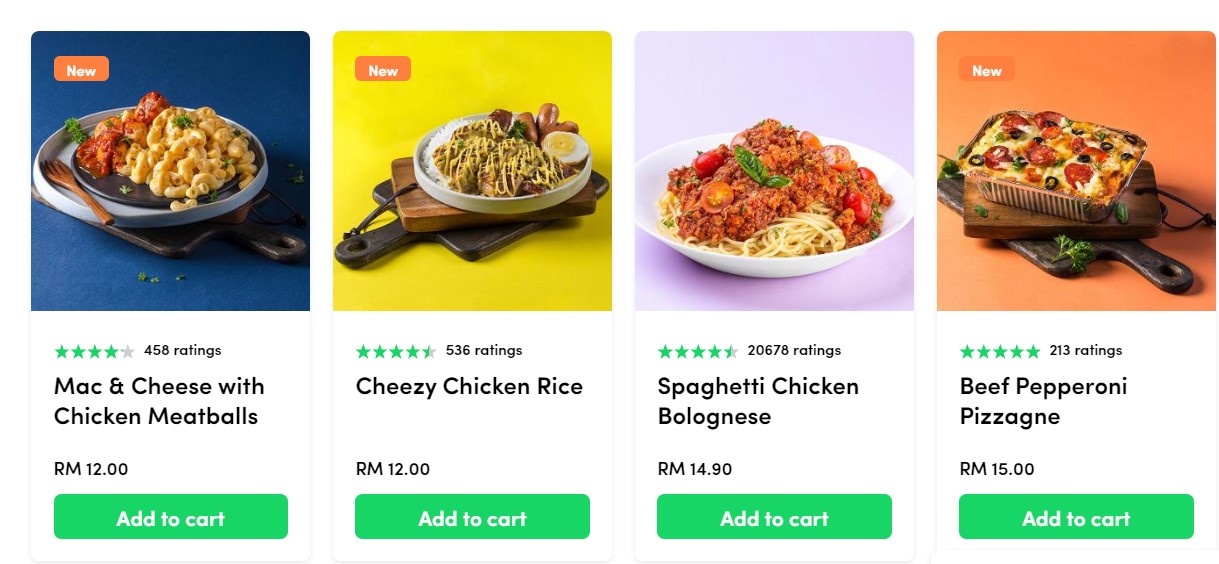Open the Cheezy Chicken Rice title link
The image size is (1219, 564).
coord(469,387)
